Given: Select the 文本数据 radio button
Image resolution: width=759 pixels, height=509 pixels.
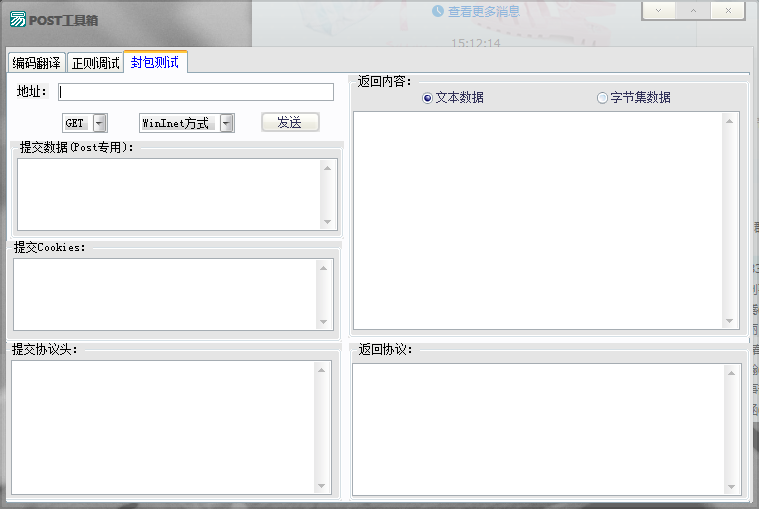Looking at the screenshot, I should (x=427, y=98).
